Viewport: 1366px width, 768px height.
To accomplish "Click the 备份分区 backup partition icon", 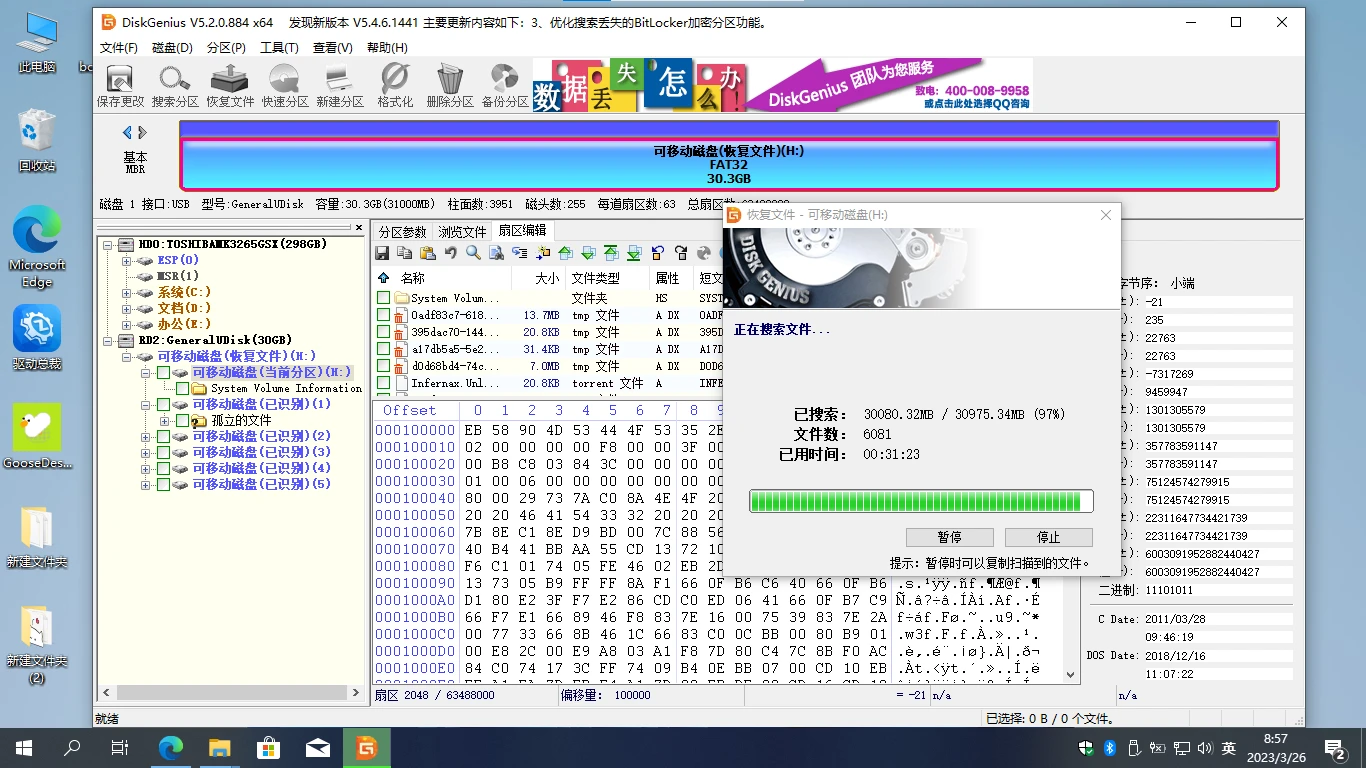I will (505, 86).
